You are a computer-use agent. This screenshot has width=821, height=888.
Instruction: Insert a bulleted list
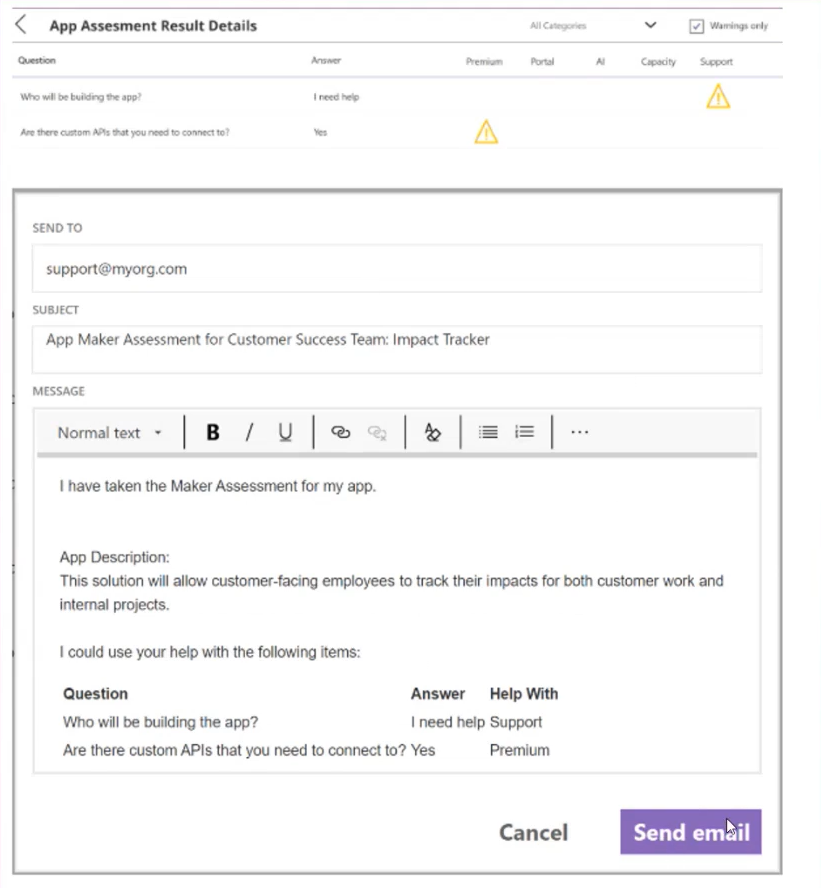(x=488, y=432)
